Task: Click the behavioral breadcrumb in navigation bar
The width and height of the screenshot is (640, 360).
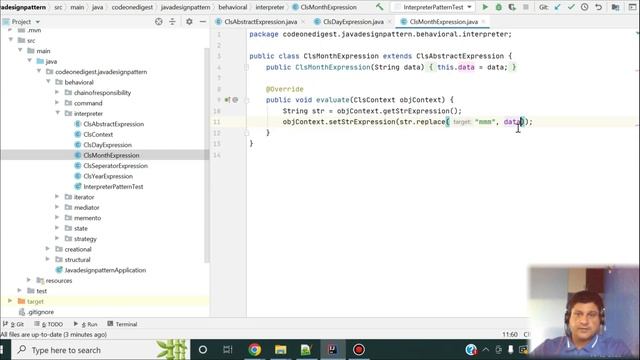Action: click(x=233, y=7)
